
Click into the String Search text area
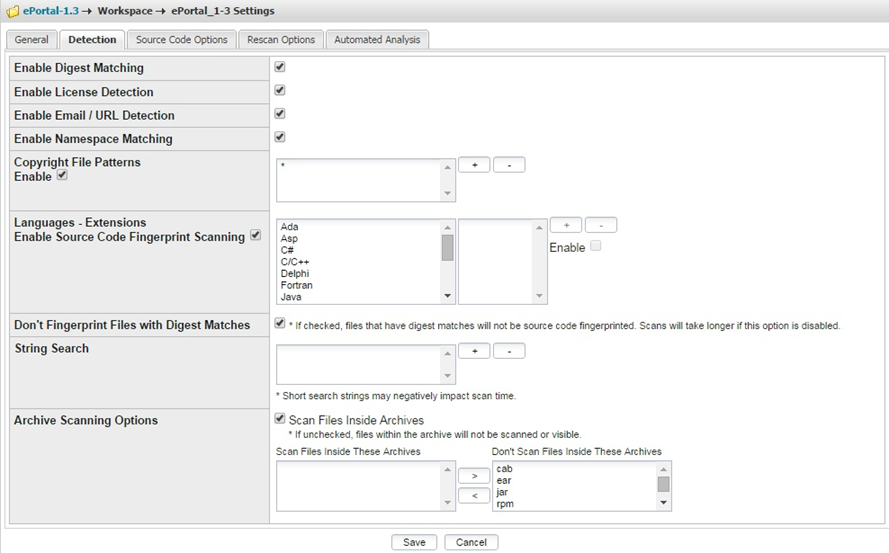point(358,365)
